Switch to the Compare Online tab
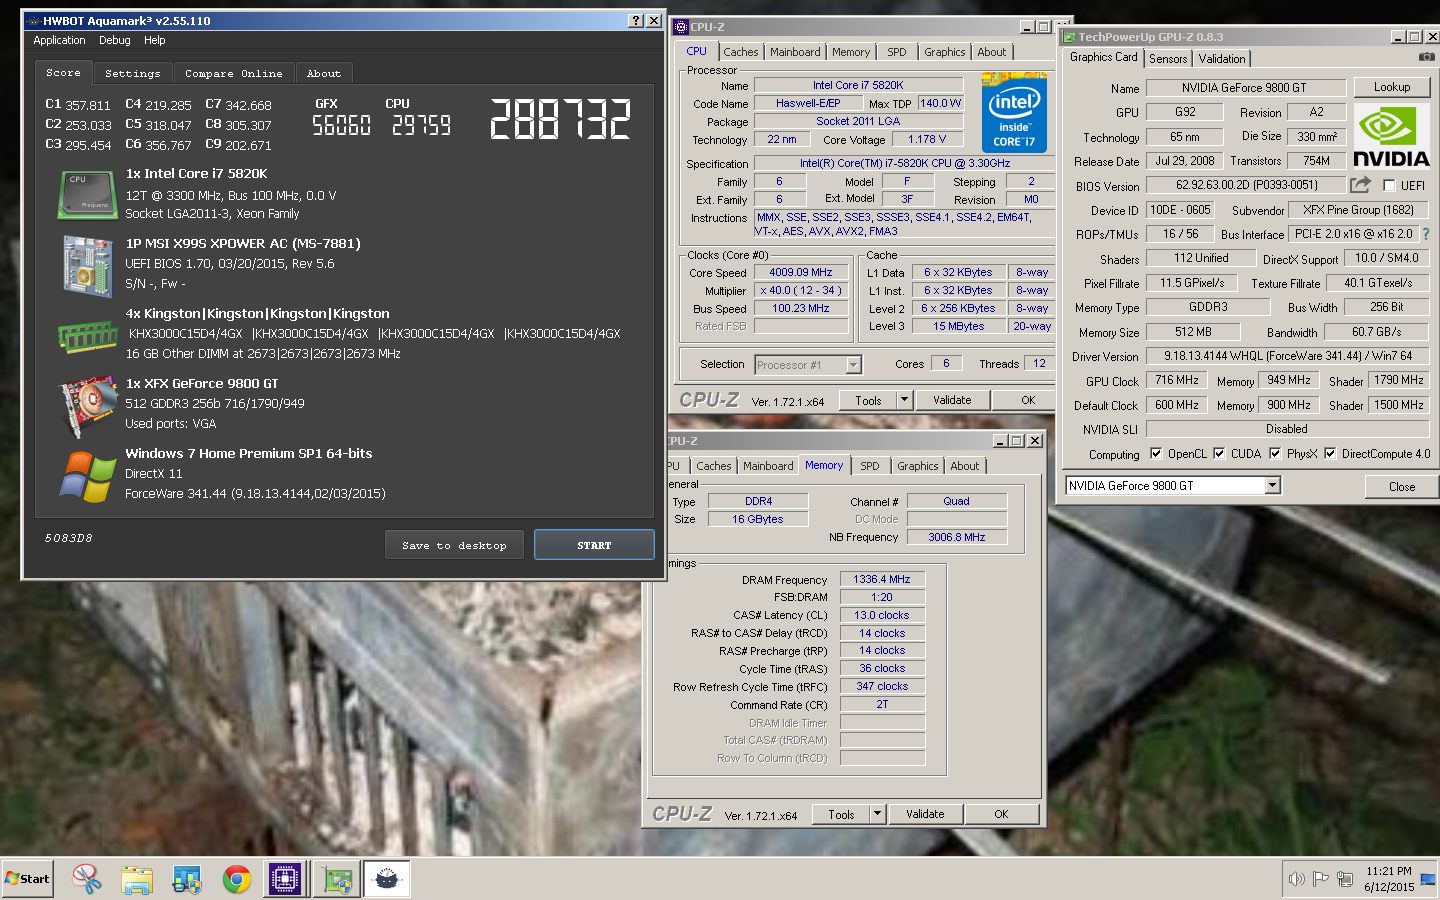The height and width of the screenshot is (900, 1440). tap(234, 74)
